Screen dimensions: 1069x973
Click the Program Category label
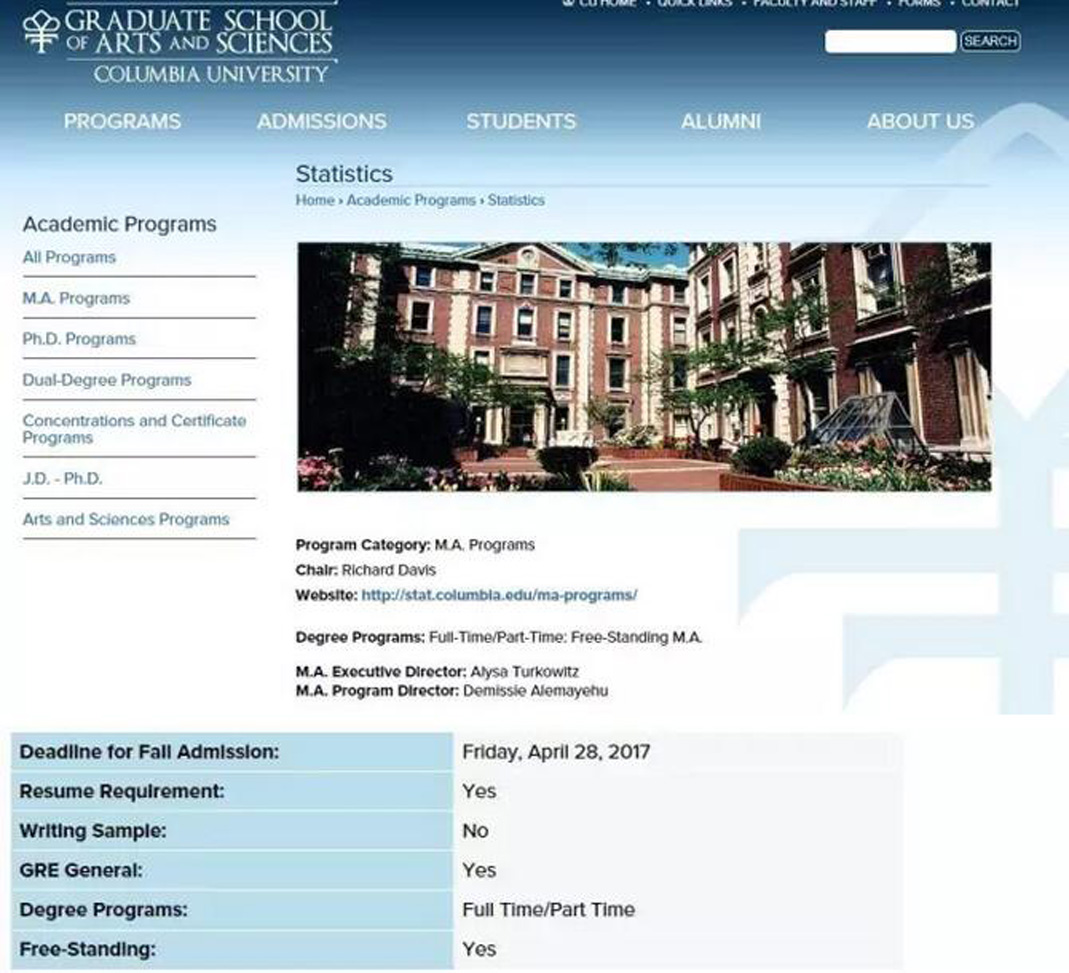pos(363,545)
